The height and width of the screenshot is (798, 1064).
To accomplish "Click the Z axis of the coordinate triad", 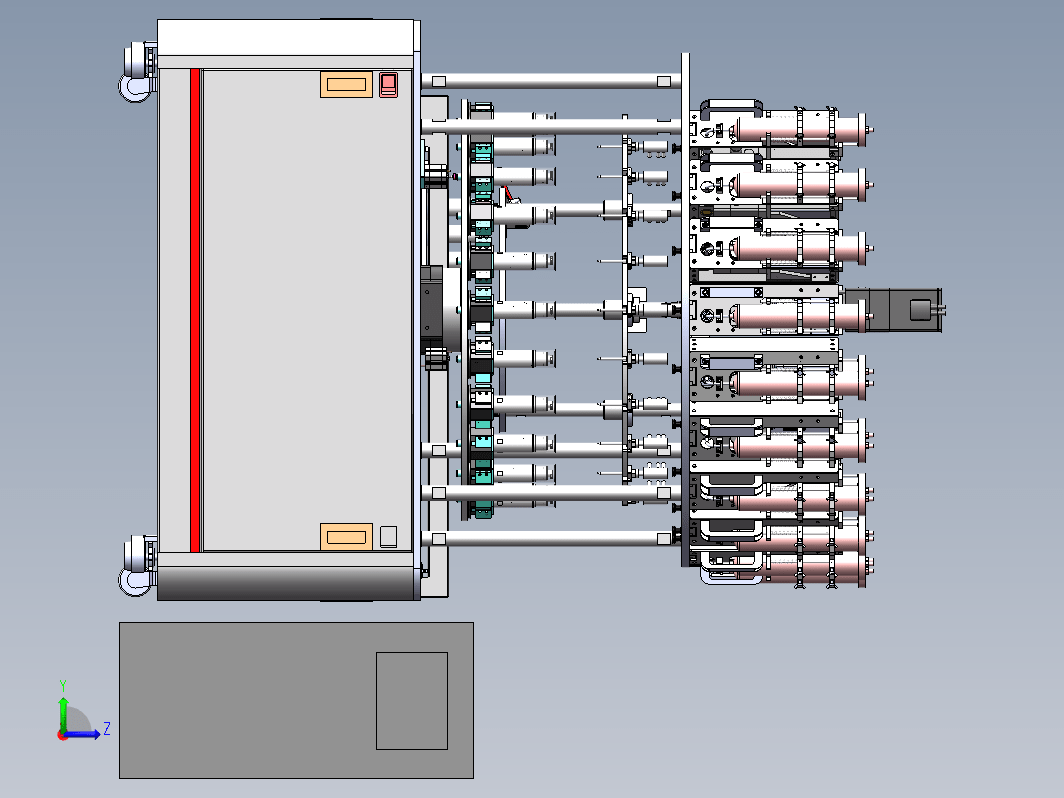I will coord(83,734).
